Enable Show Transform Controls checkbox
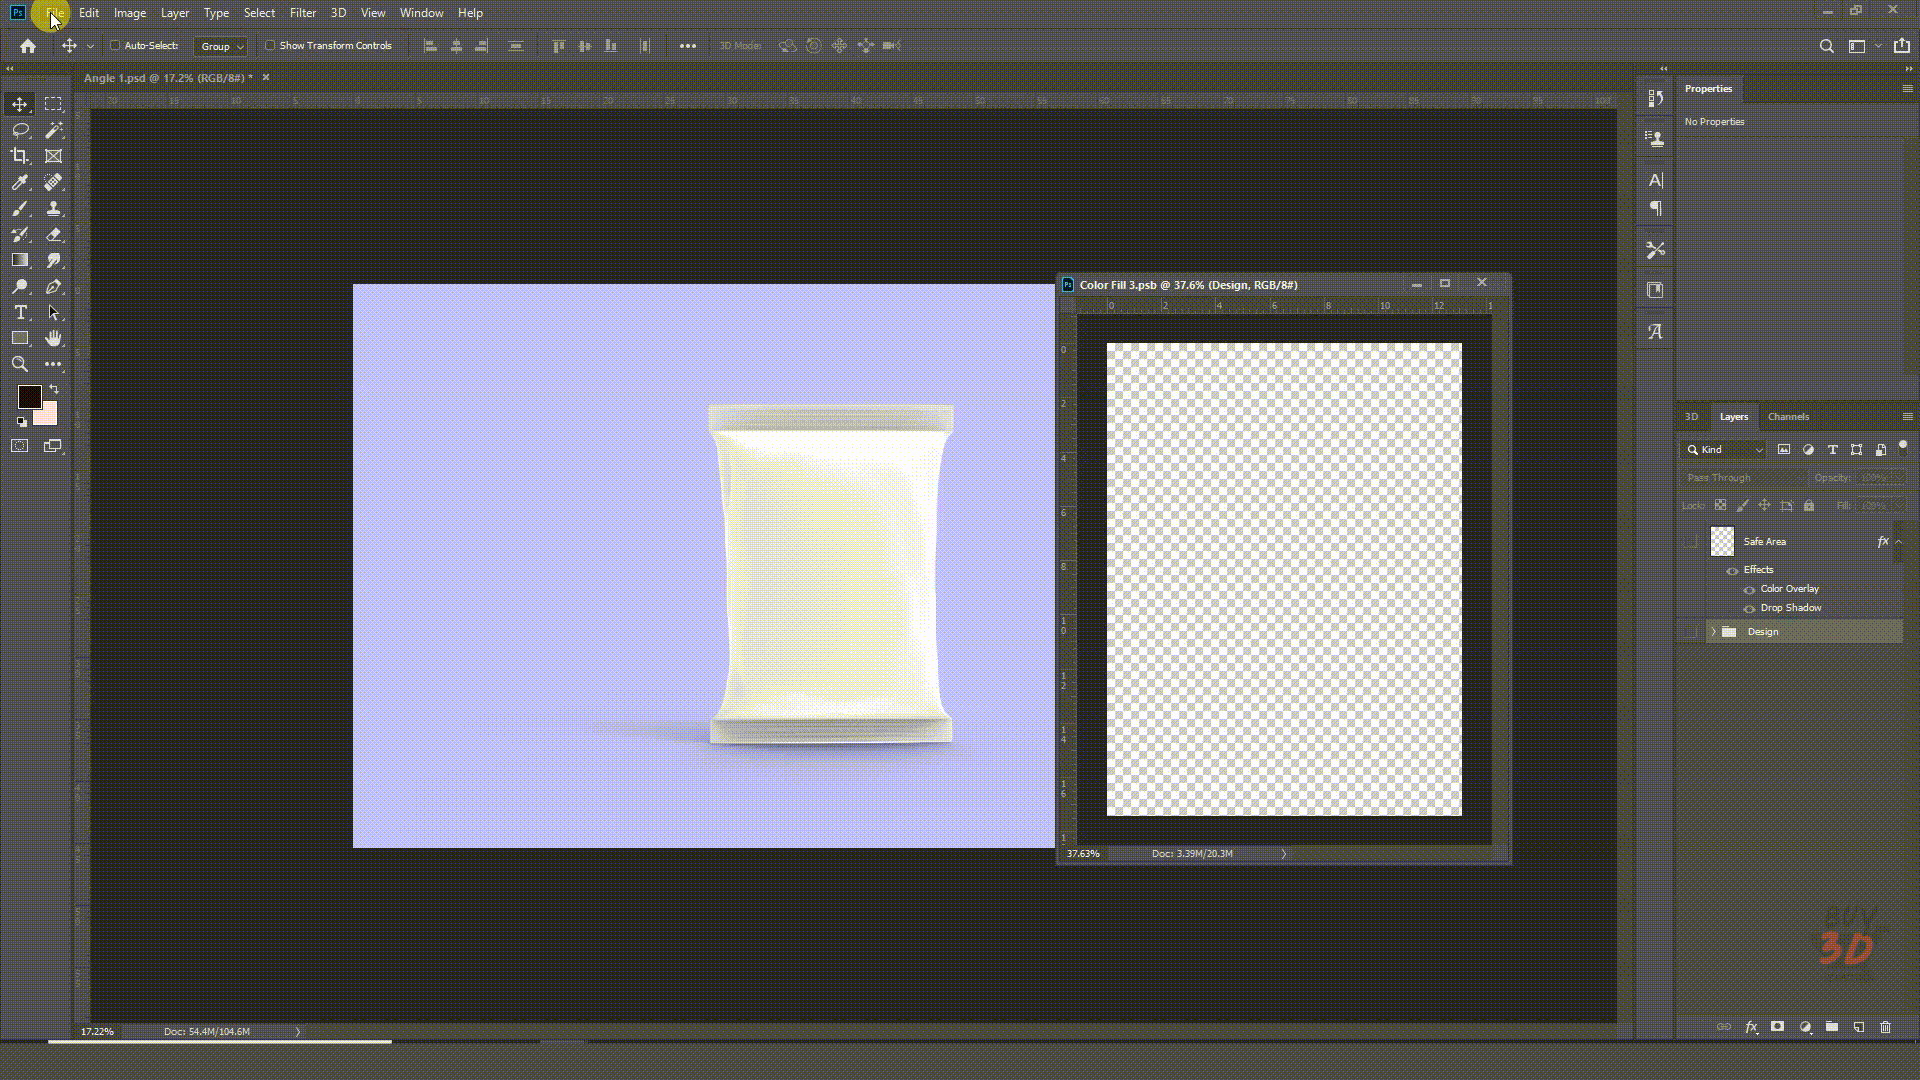 270,45
